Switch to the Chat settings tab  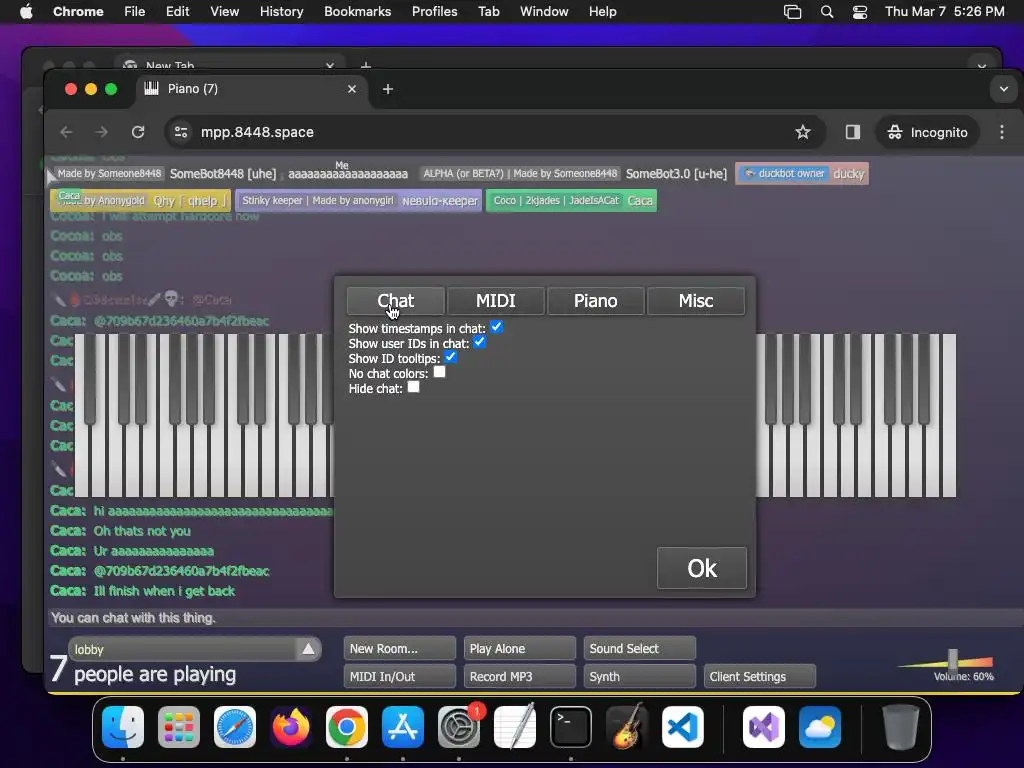(x=396, y=300)
